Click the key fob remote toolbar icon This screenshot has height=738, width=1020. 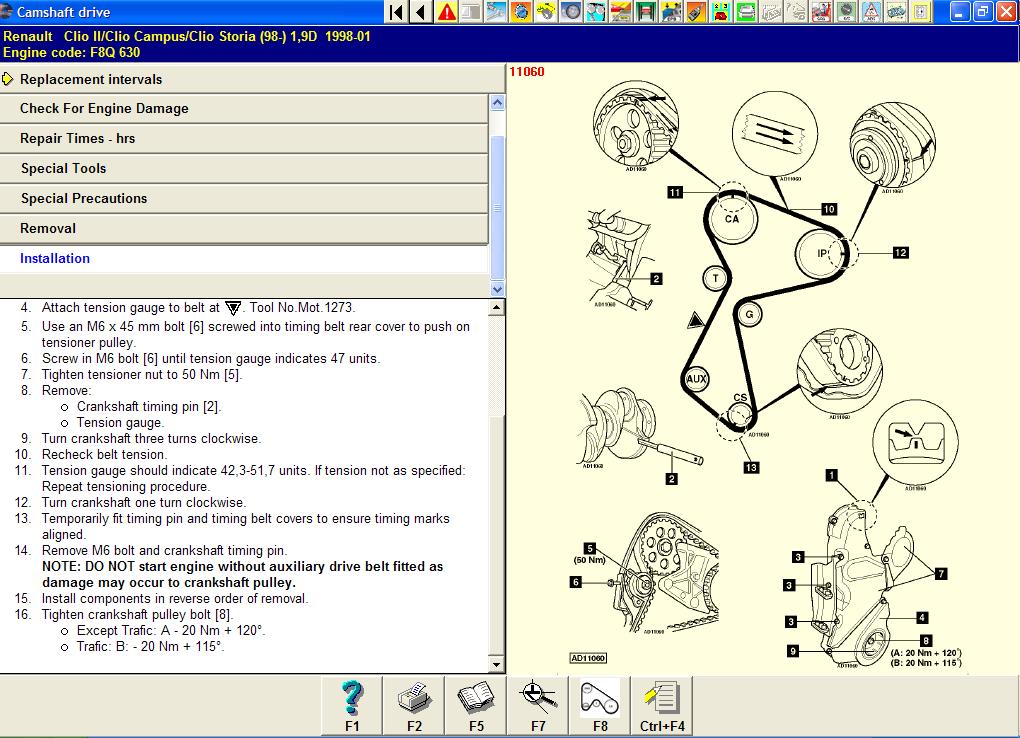[x=696, y=12]
